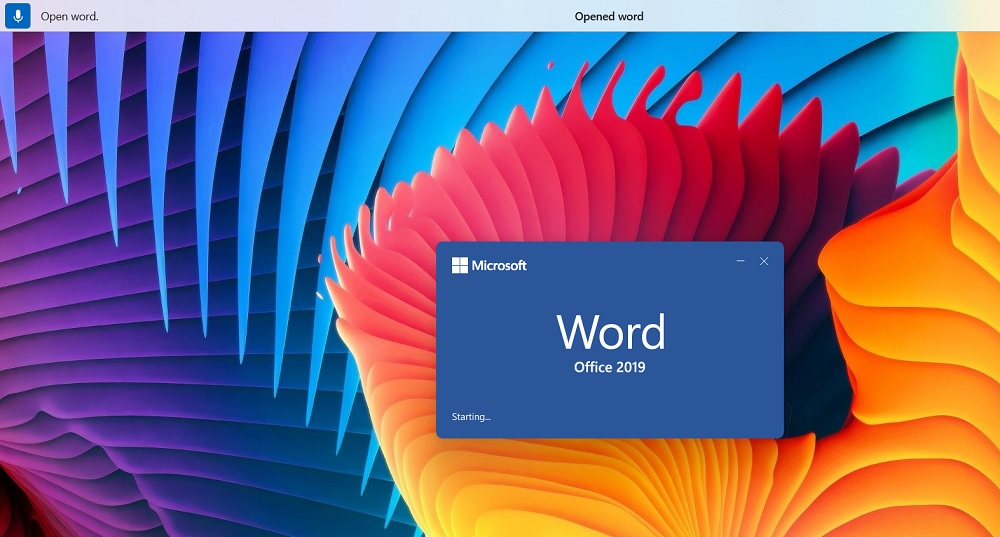1000x537 pixels.
Task: Click the 'Starting...' status text
Action: (x=471, y=416)
